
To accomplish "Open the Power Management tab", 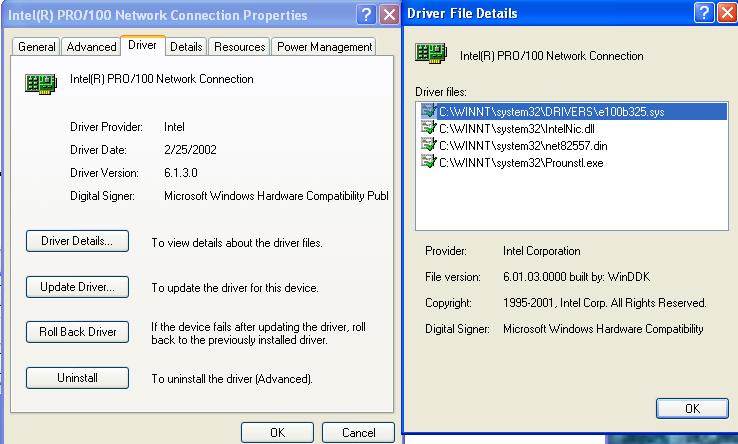I will [325, 47].
